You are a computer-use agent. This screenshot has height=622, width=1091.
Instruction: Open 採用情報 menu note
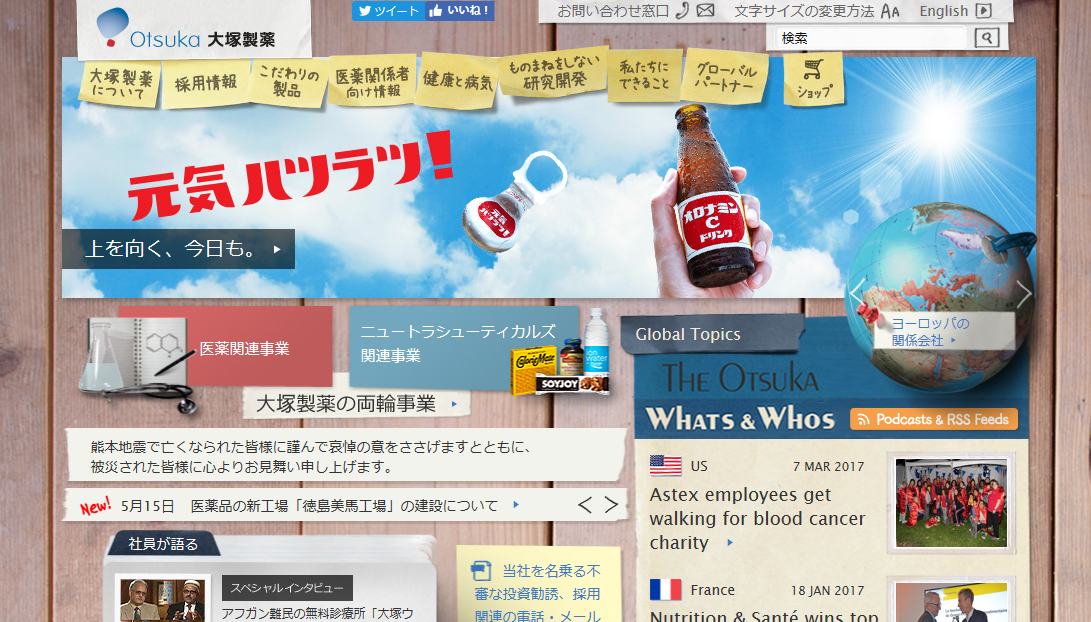pos(206,84)
